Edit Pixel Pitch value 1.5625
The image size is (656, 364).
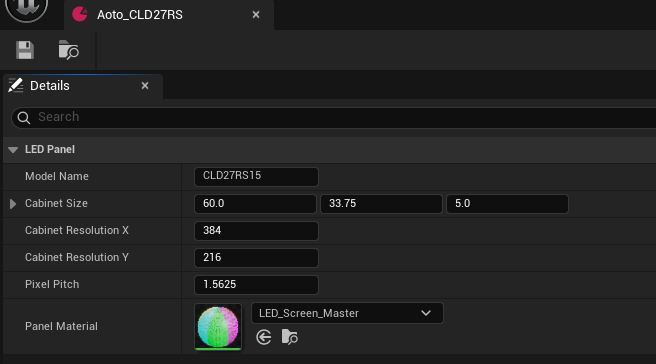point(256,285)
